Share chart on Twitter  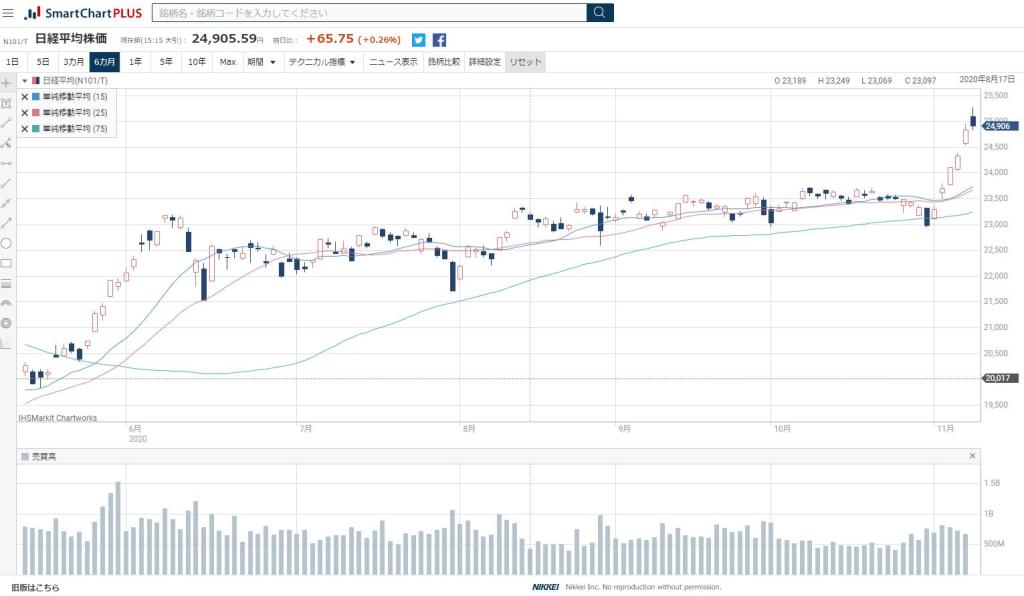(418, 40)
